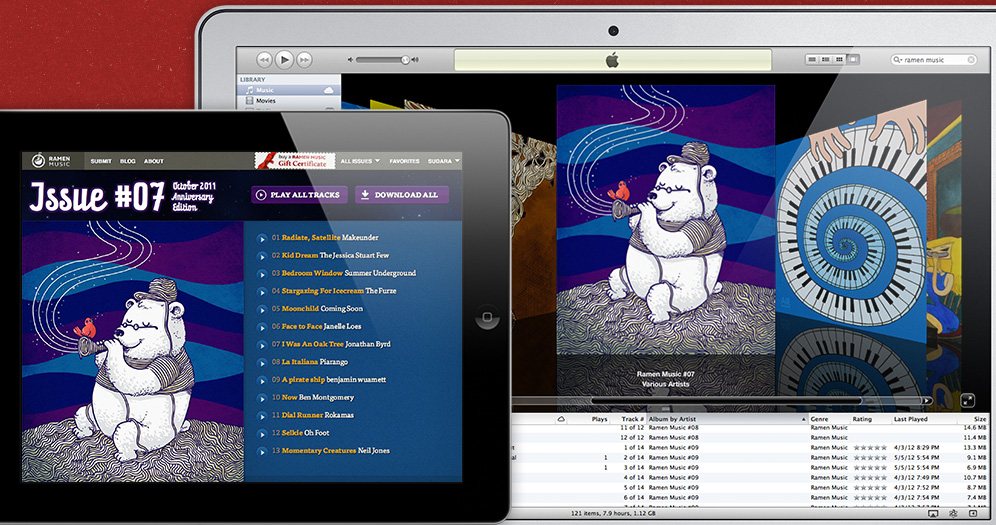Open the Submit page on Ramen Music
Viewport: 996px width, 525px height.
point(101,161)
